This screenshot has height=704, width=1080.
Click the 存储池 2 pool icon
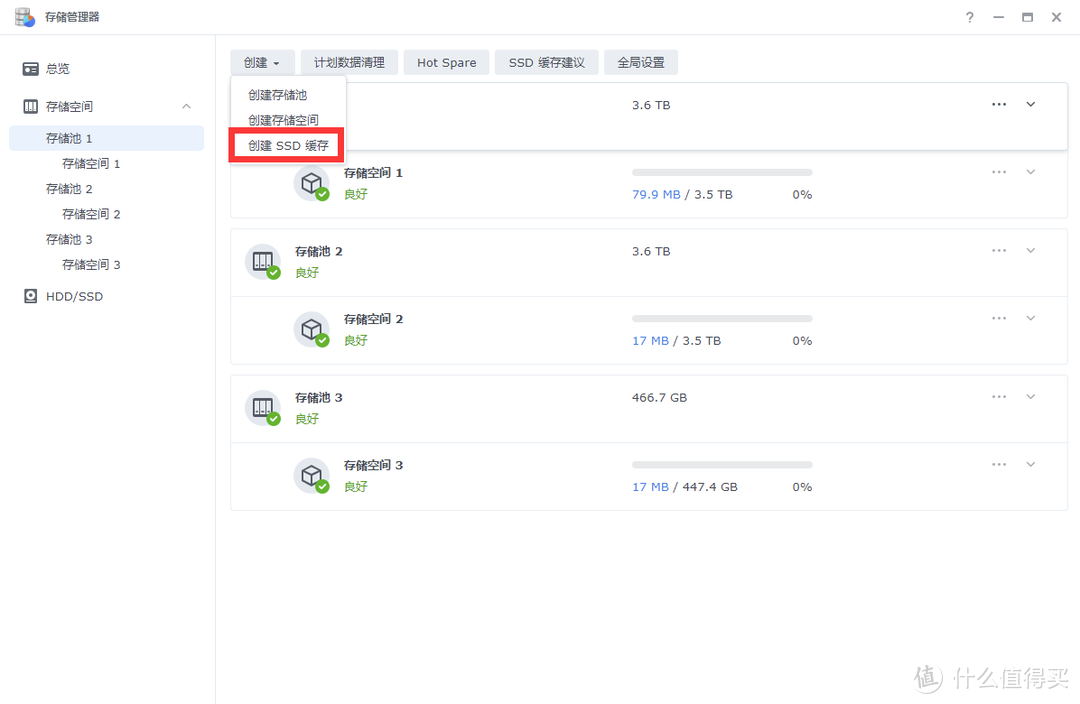point(262,261)
